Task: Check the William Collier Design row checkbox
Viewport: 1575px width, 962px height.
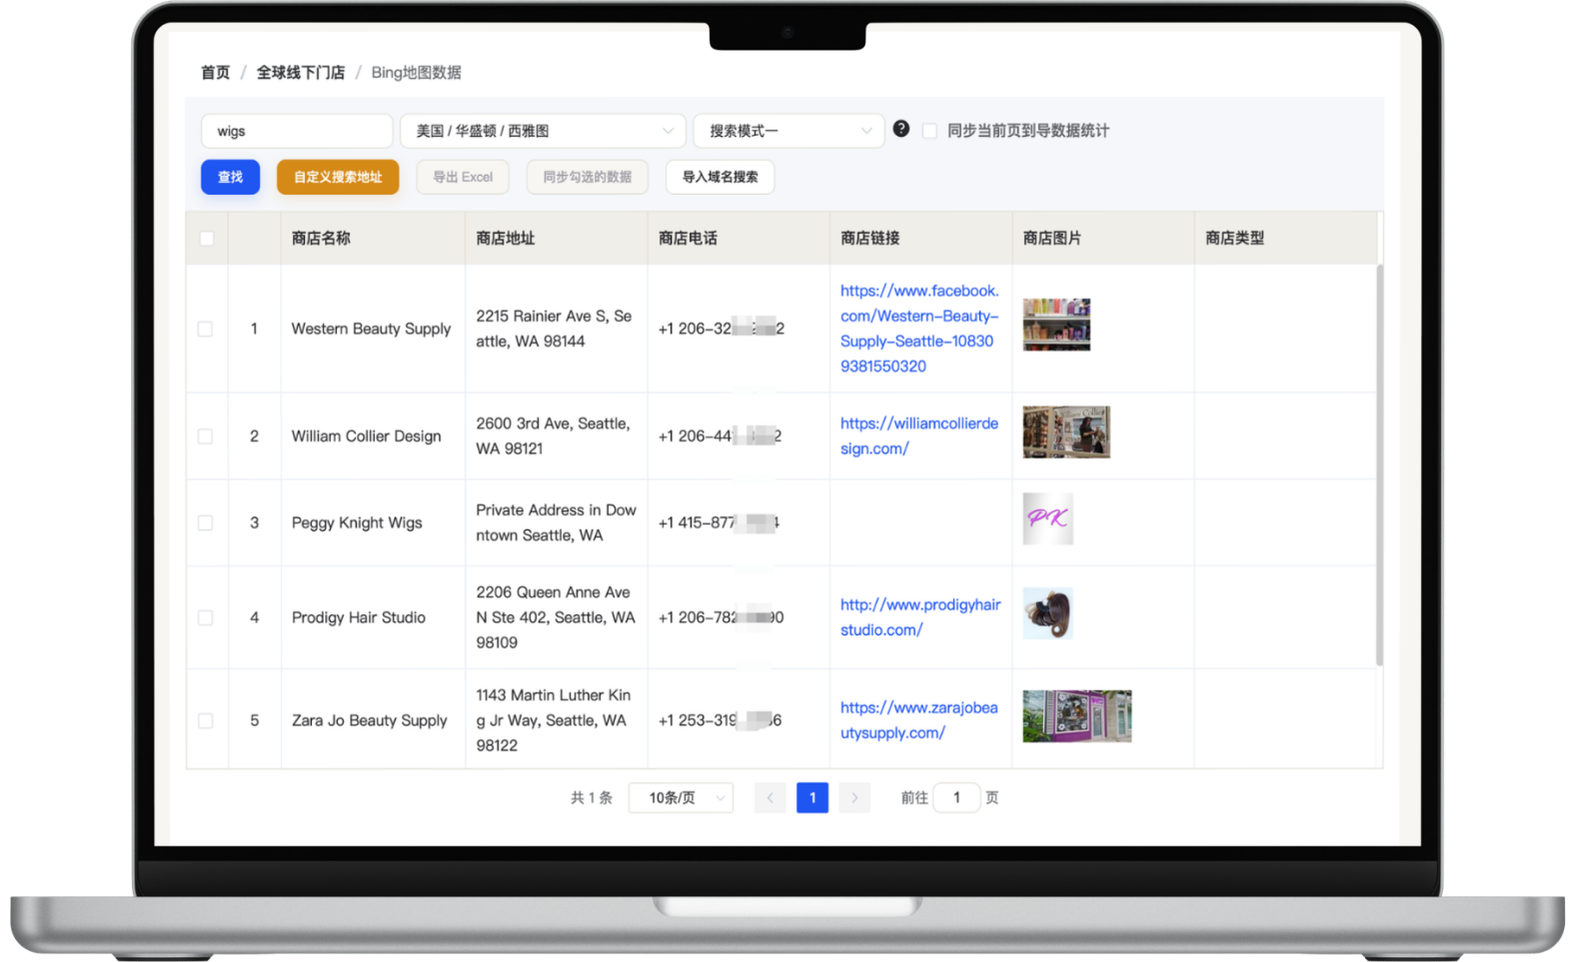Action: coord(205,436)
